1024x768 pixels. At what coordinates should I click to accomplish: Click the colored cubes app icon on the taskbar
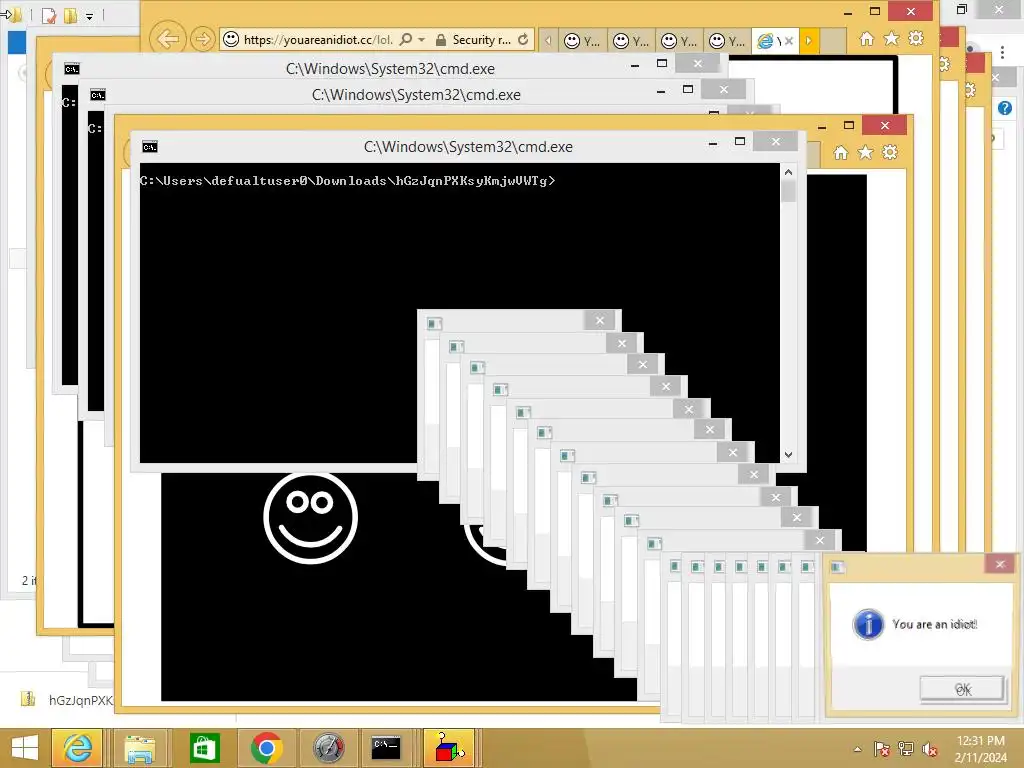coord(449,748)
